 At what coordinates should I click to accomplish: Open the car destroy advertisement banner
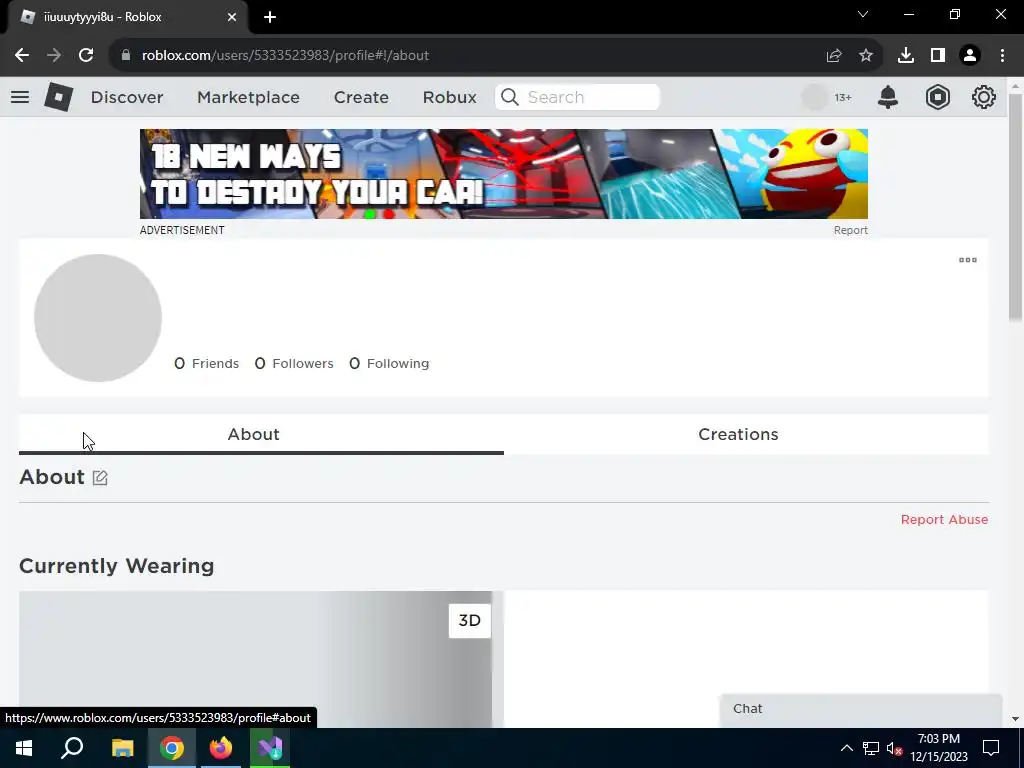[x=504, y=174]
